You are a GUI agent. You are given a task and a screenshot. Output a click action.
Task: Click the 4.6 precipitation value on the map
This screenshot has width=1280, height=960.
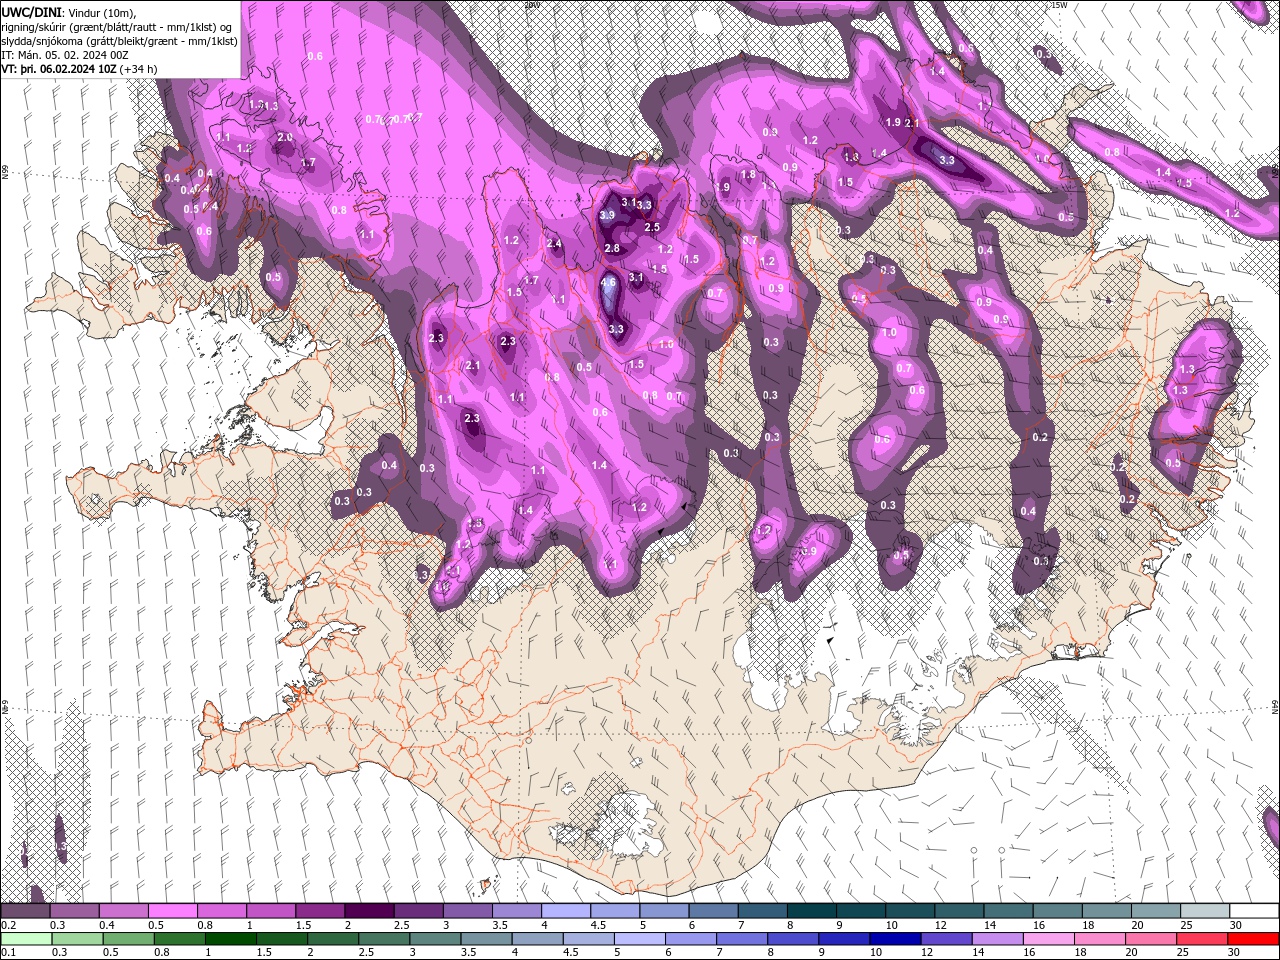pos(608,283)
